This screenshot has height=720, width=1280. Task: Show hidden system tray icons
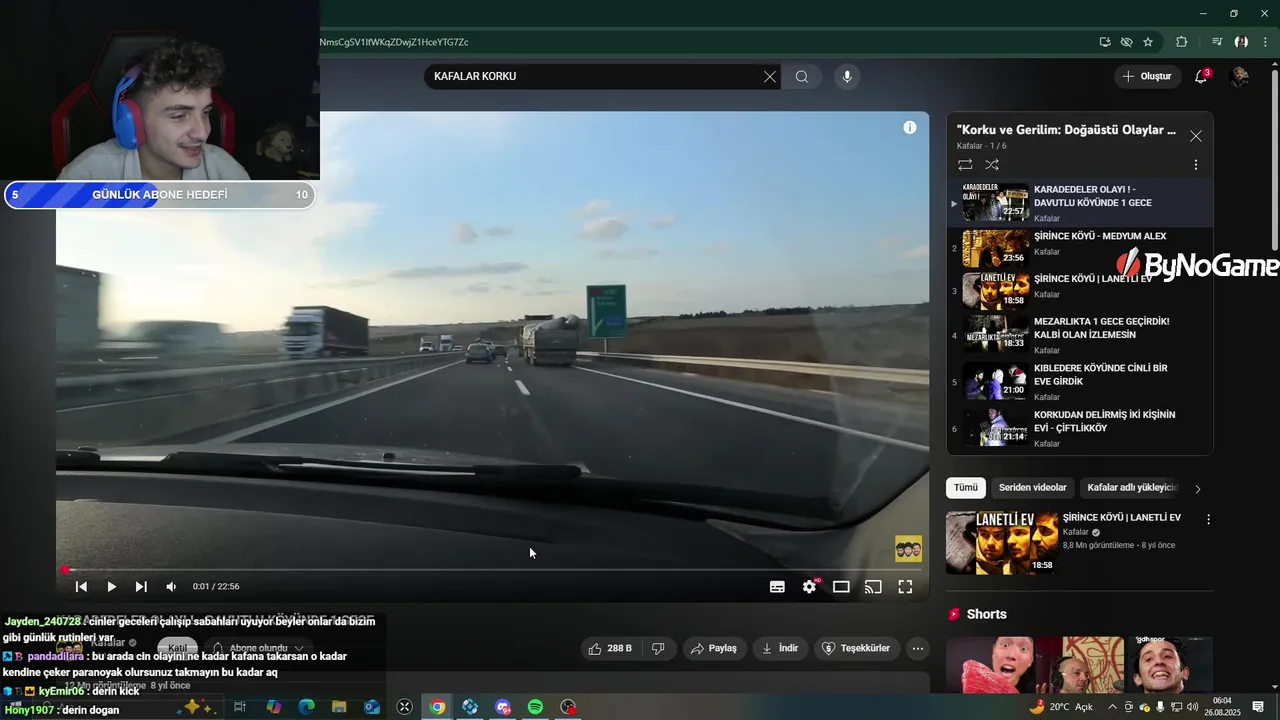click(1112, 707)
